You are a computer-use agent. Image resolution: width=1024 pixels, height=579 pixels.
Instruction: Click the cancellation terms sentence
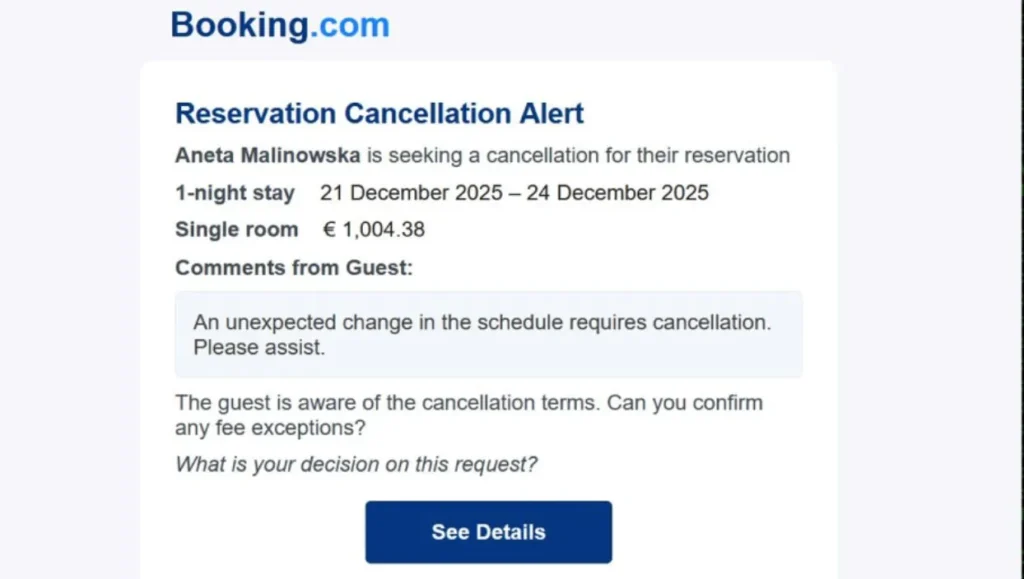pos(468,402)
